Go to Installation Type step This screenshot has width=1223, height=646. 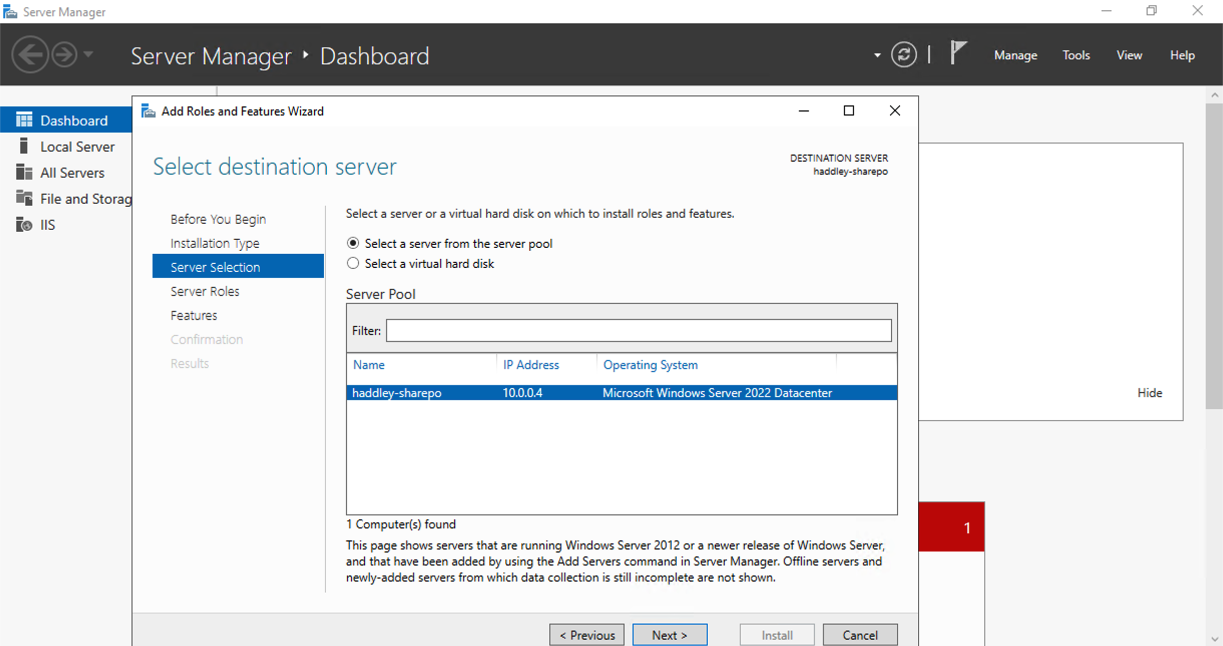[215, 243]
